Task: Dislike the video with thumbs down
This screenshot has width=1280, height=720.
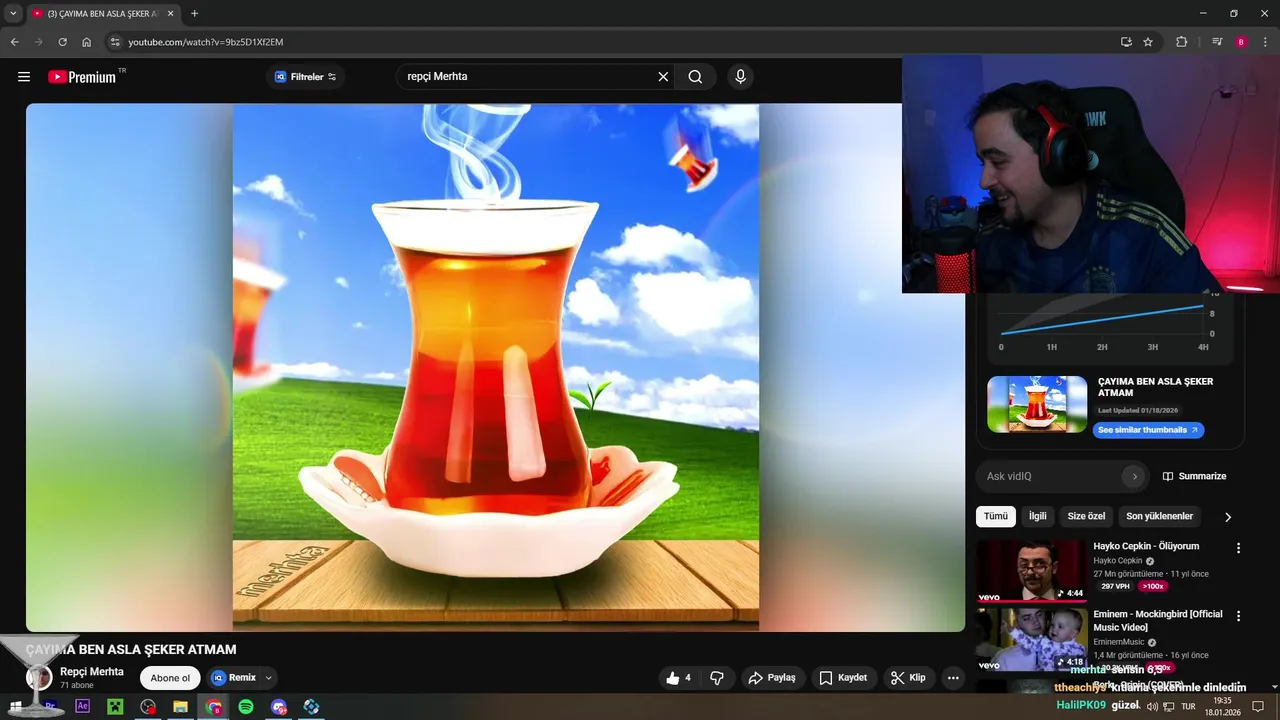Action: pyautogui.click(x=717, y=678)
